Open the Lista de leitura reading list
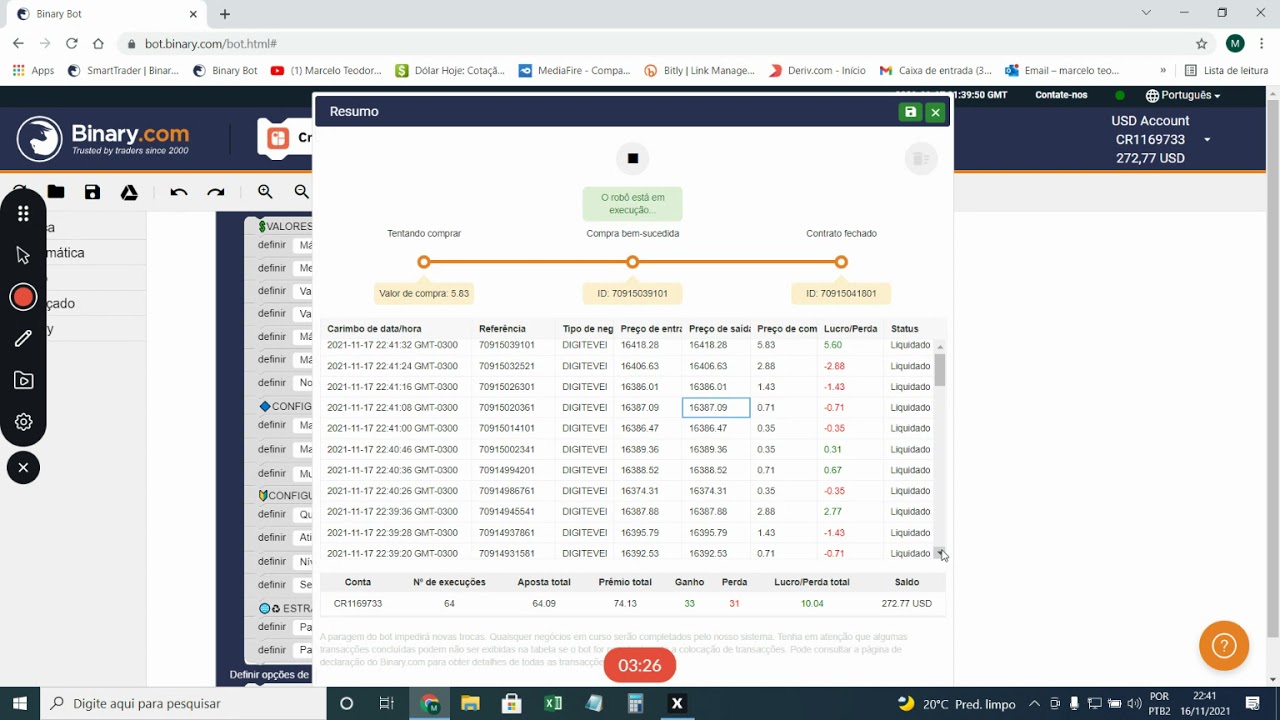Viewport: 1280px width, 720px height. [x=1226, y=71]
